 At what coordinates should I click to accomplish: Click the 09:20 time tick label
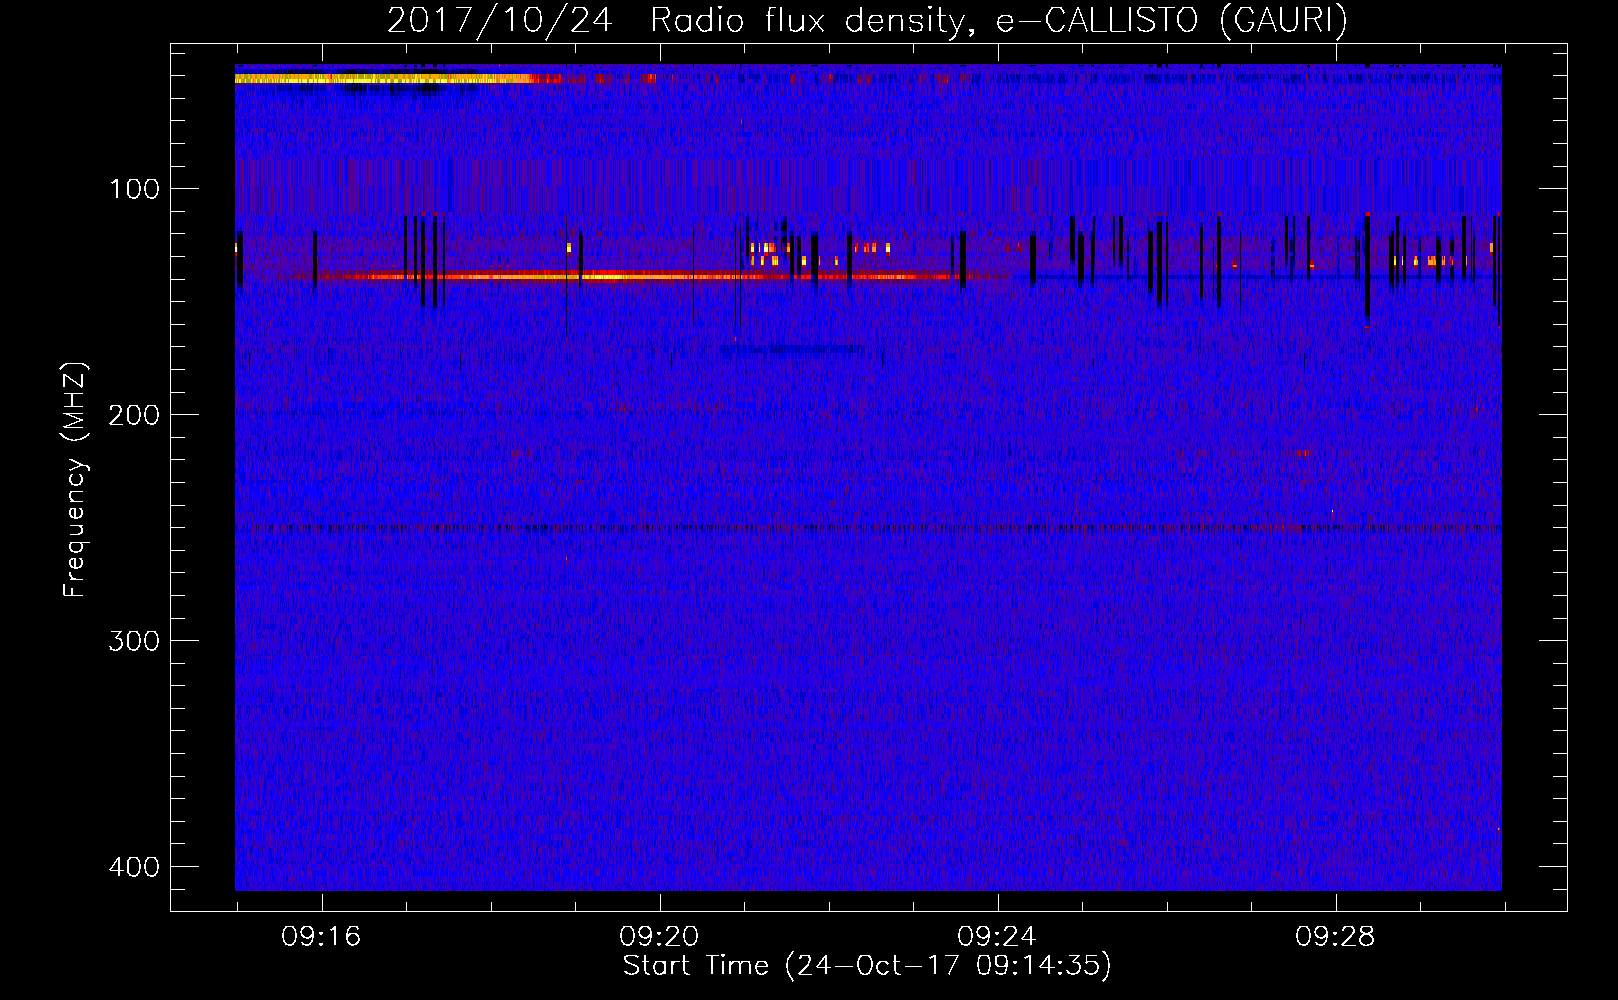659,937
